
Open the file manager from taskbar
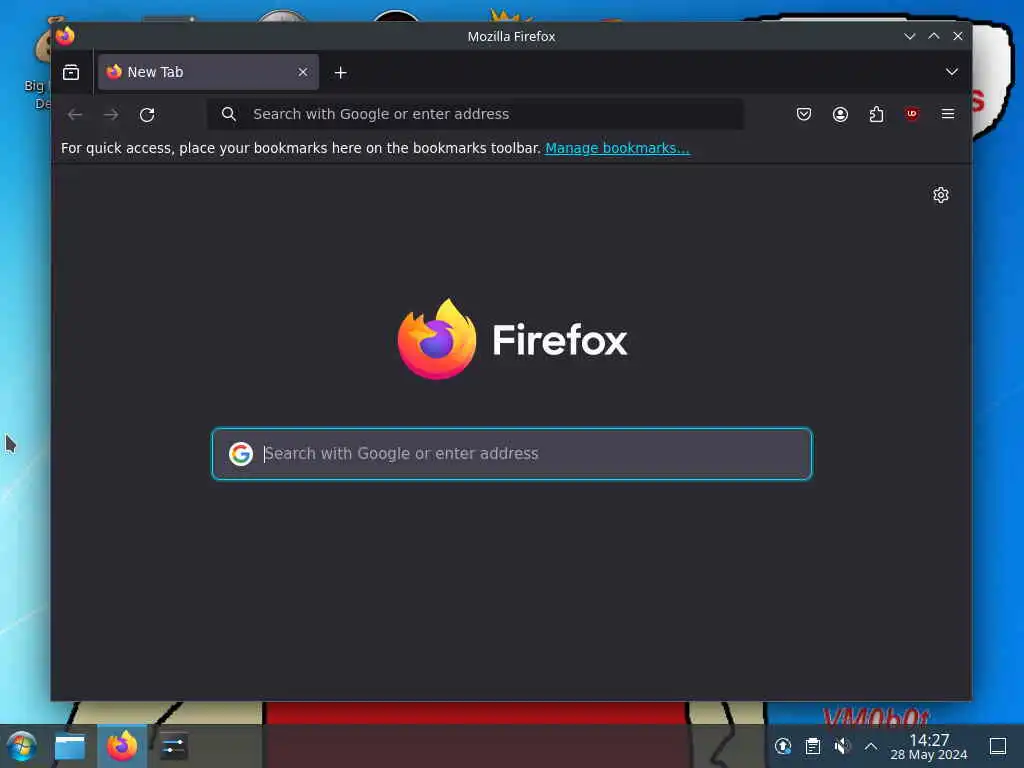71,747
